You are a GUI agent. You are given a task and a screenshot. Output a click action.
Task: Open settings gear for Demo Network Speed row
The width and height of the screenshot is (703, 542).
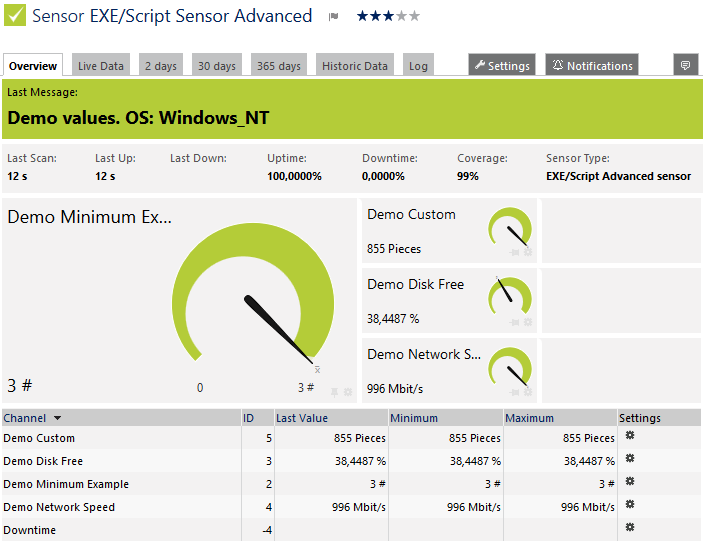click(x=630, y=504)
